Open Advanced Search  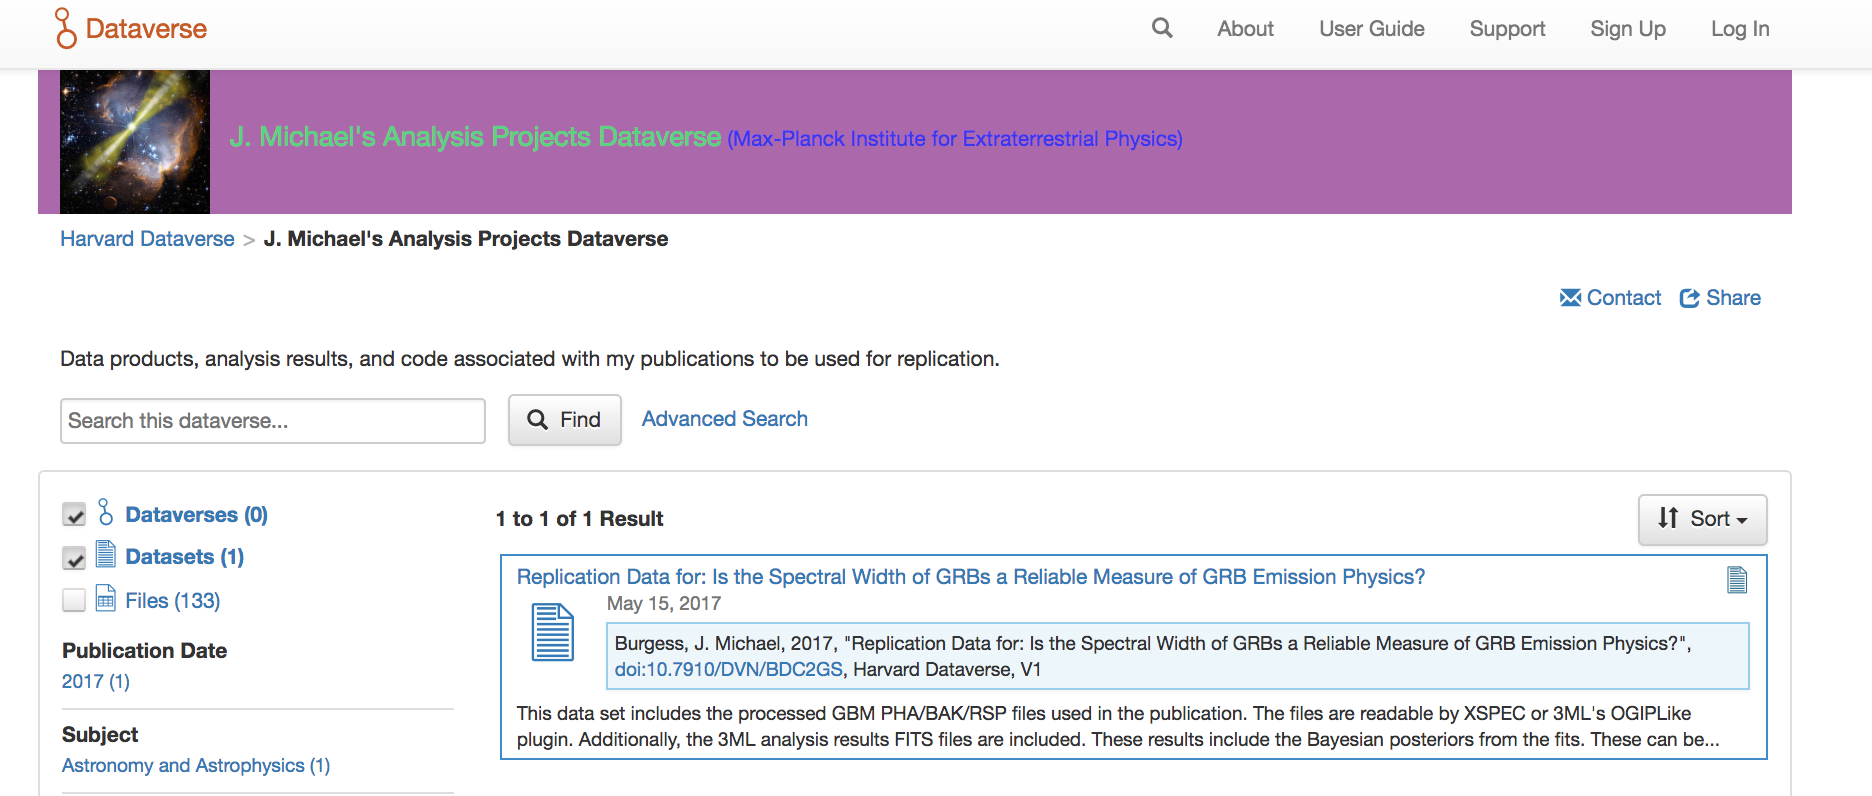point(725,419)
